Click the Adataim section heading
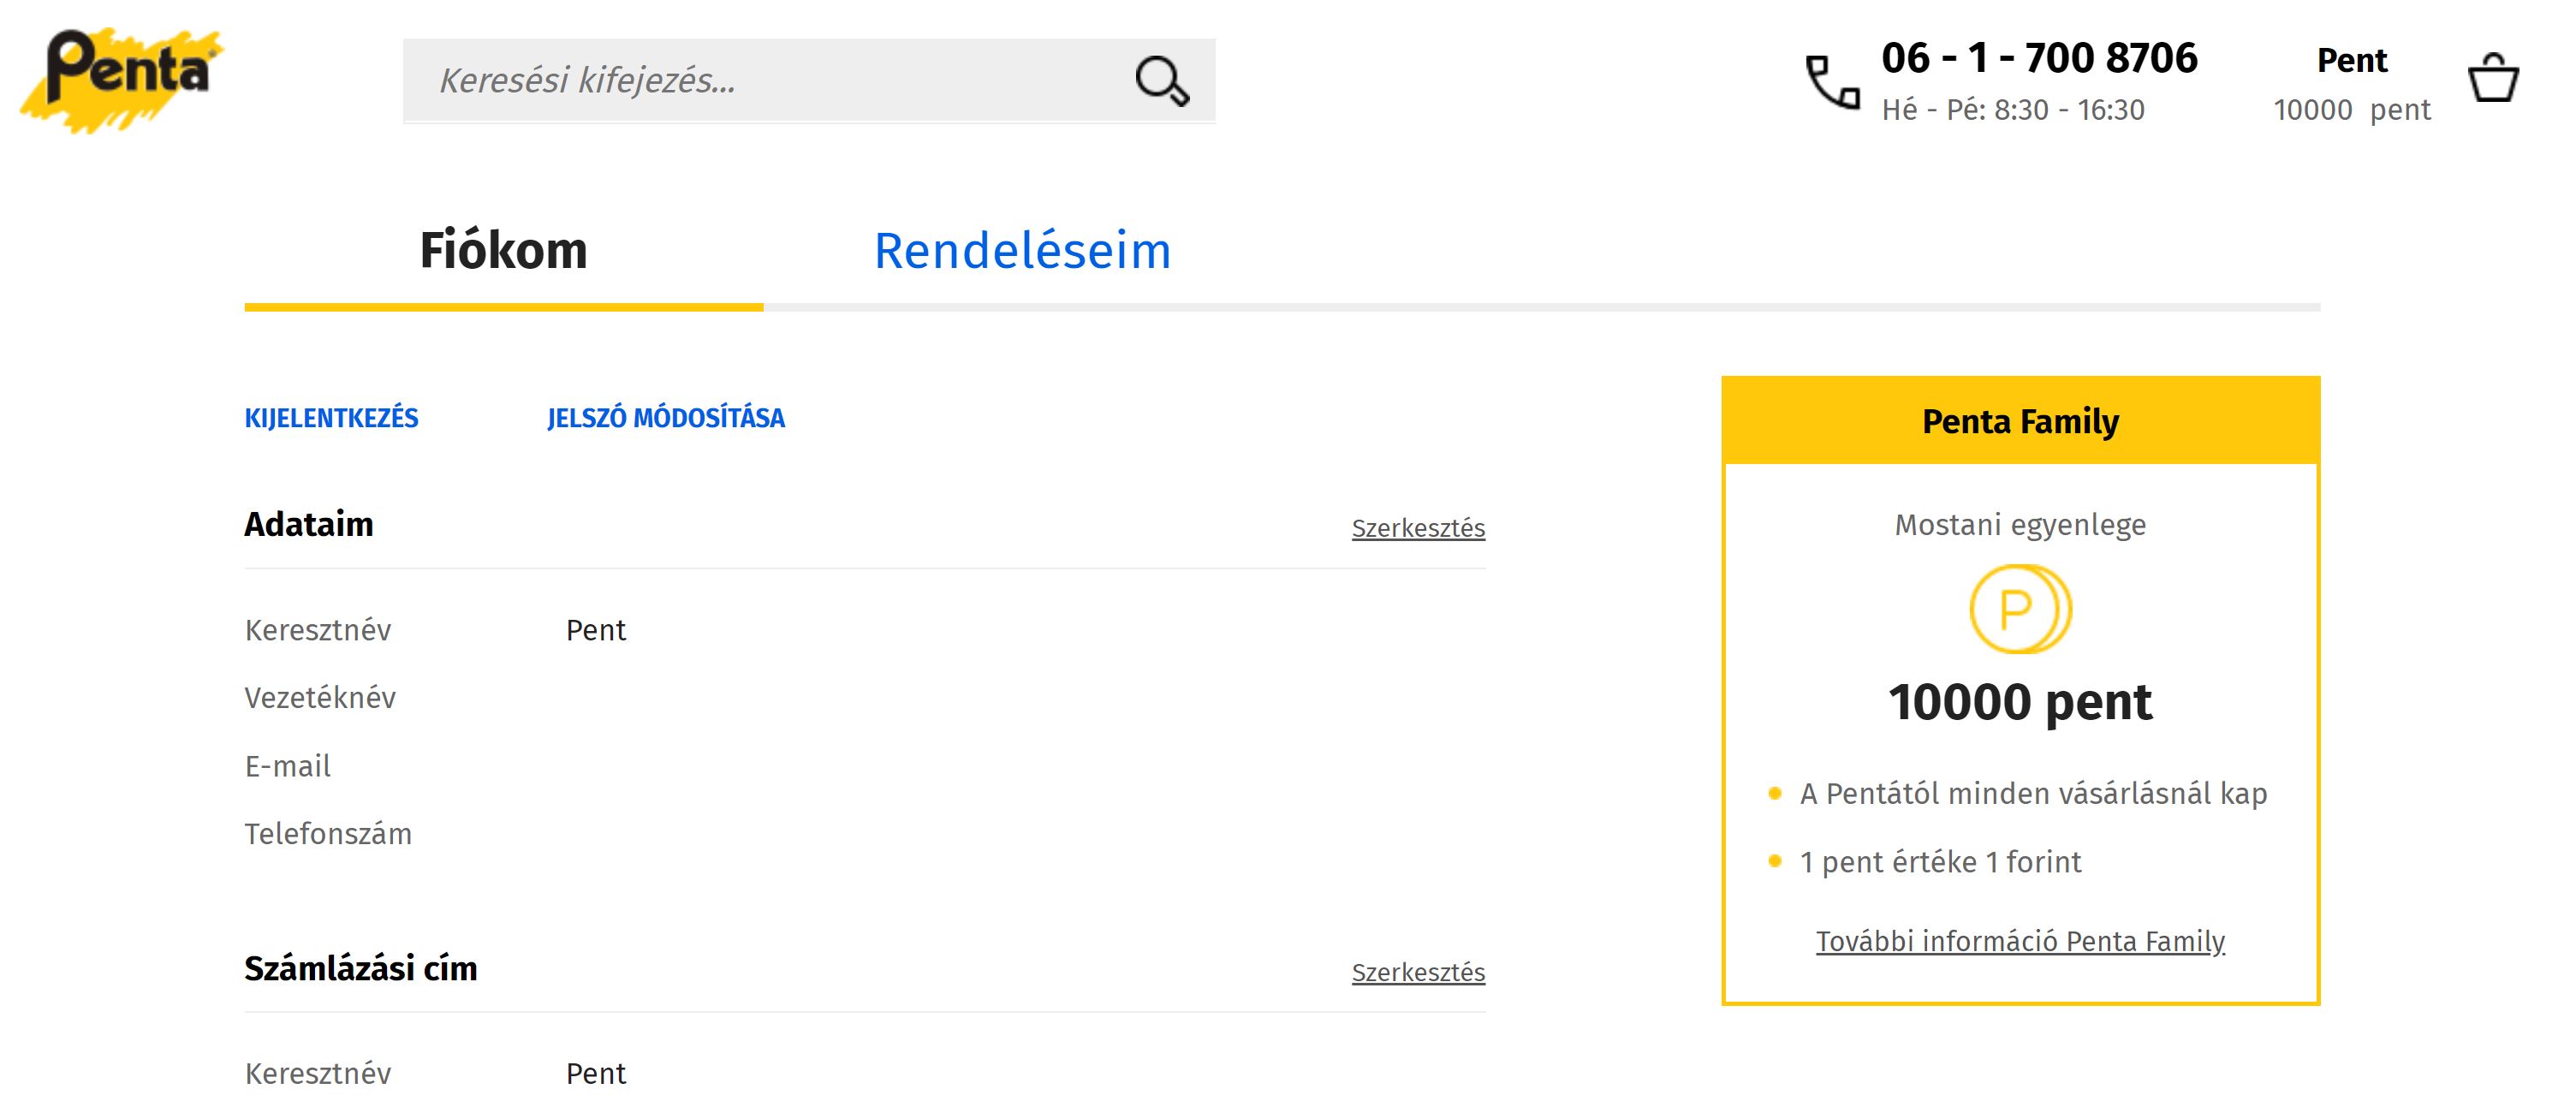This screenshot has width=2576, height=1107. coord(308,524)
